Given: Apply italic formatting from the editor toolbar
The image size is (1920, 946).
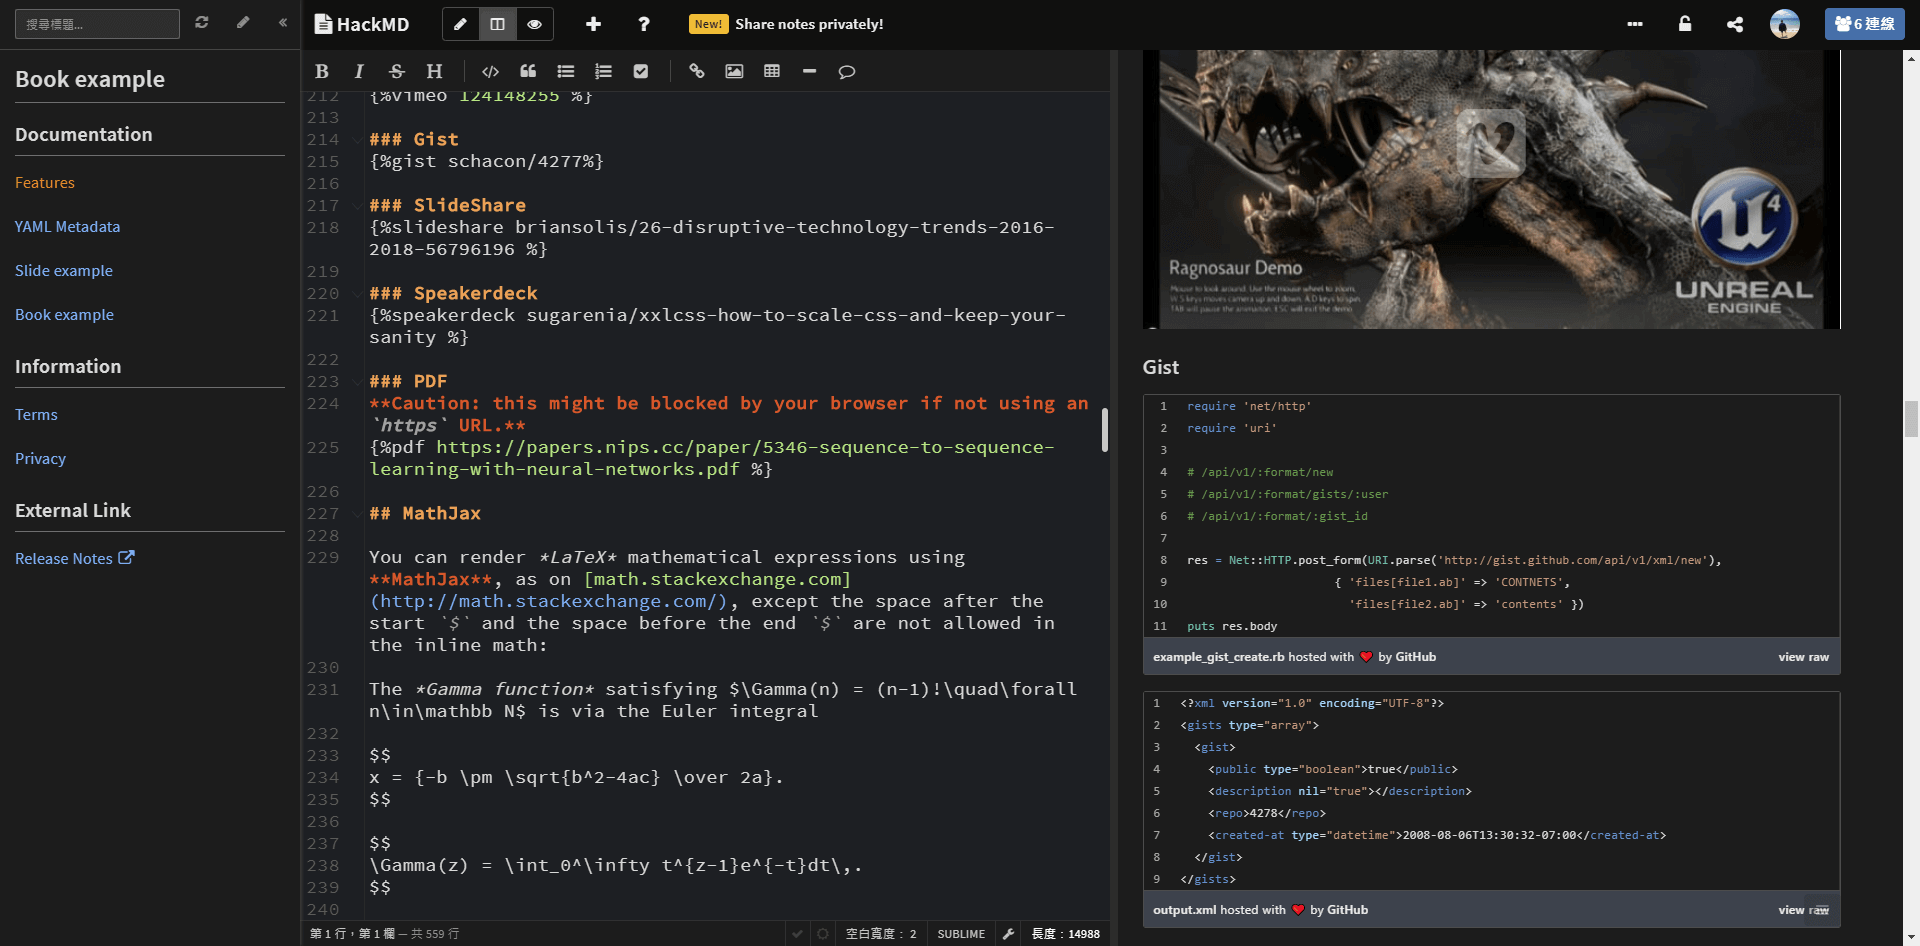Looking at the screenshot, I should point(359,71).
